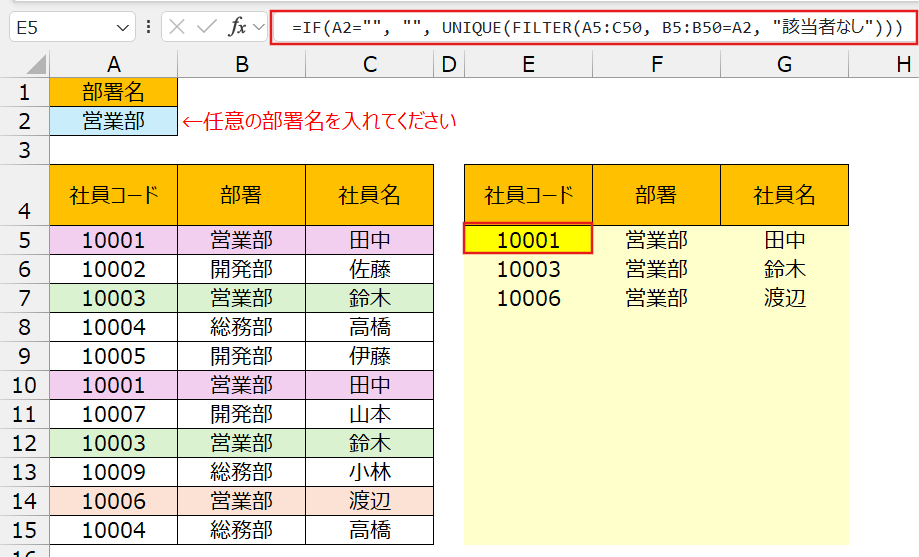Select the column G header

point(784,65)
